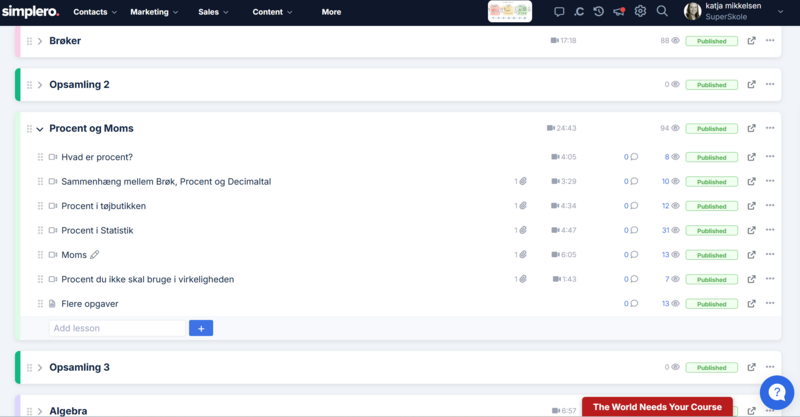This screenshot has width=800, height=417.
Task: Click the Add lesson text field
Action: 117,328
